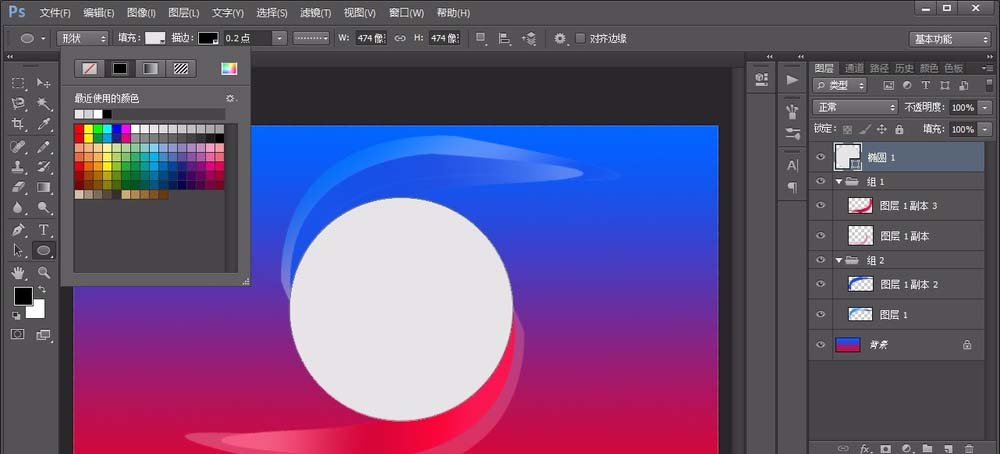Click the Crop tool icon
This screenshot has height=454, width=1000.
point(18,125)
